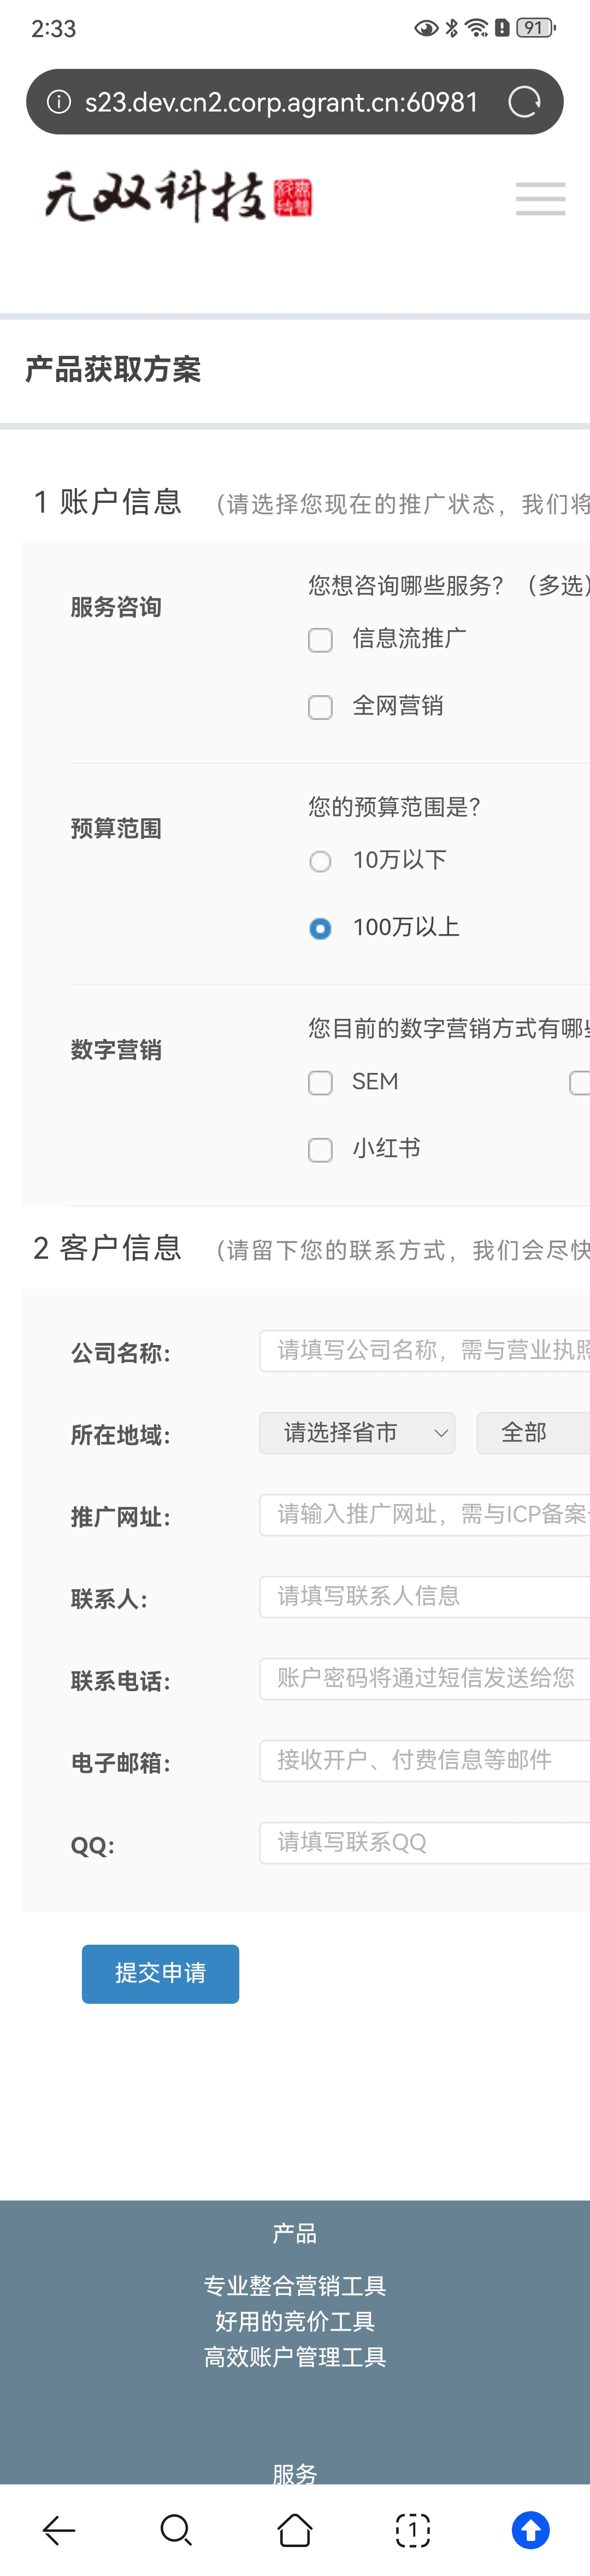The height and width of the screenshot is (2576, 590).
Task: Tap the site info icon in address bar
Action: [59, 102]
